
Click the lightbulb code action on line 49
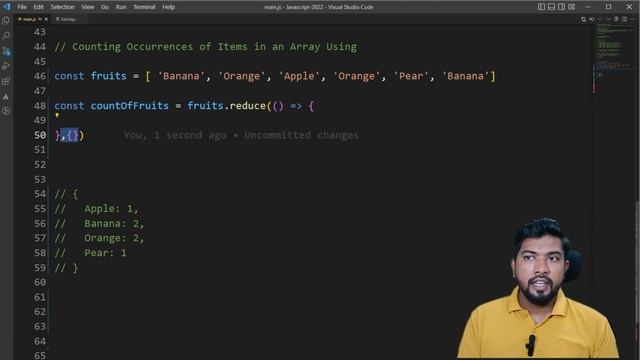pyautogui.click(x=57, y=116)
